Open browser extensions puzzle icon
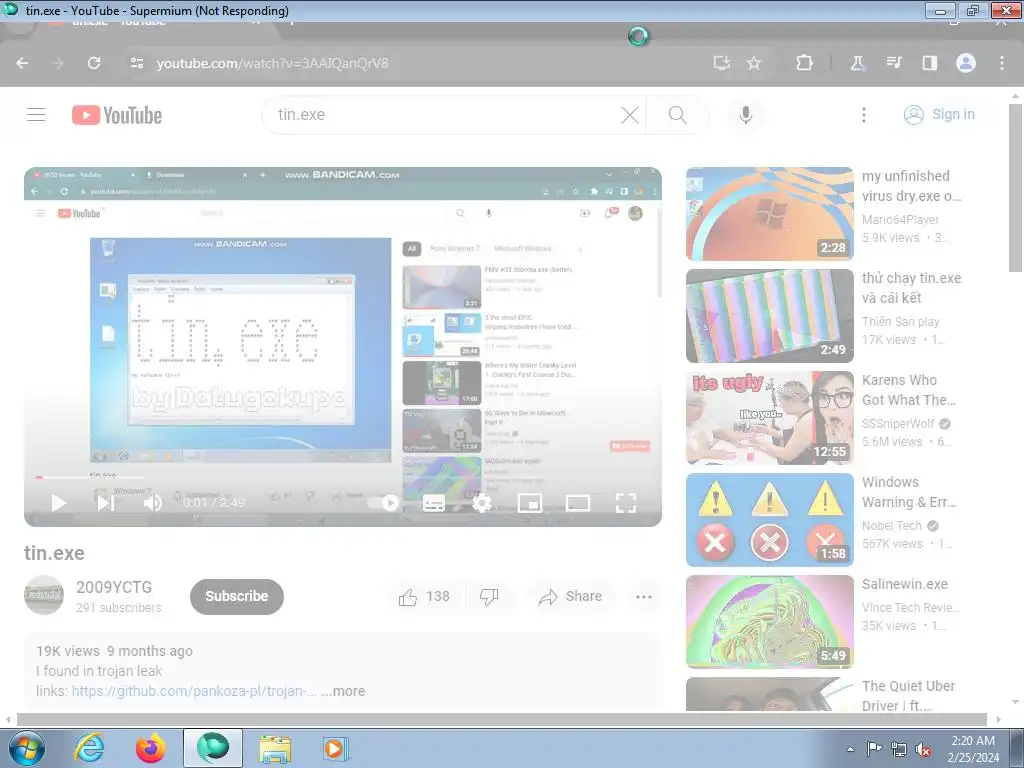The image size is (1024, 768). point(805,63)
